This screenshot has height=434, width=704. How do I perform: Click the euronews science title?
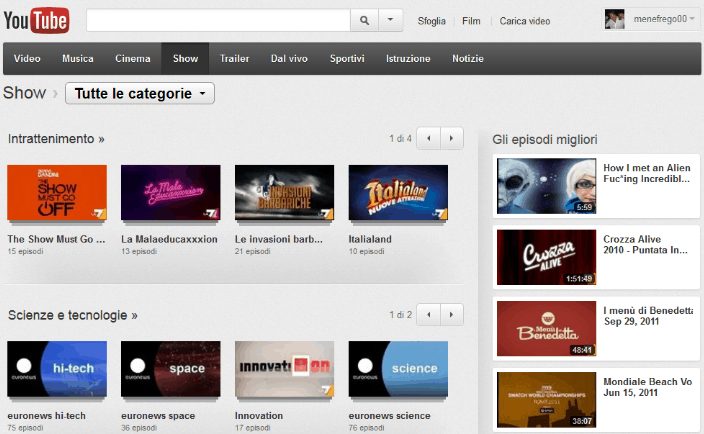pos(389,416)
